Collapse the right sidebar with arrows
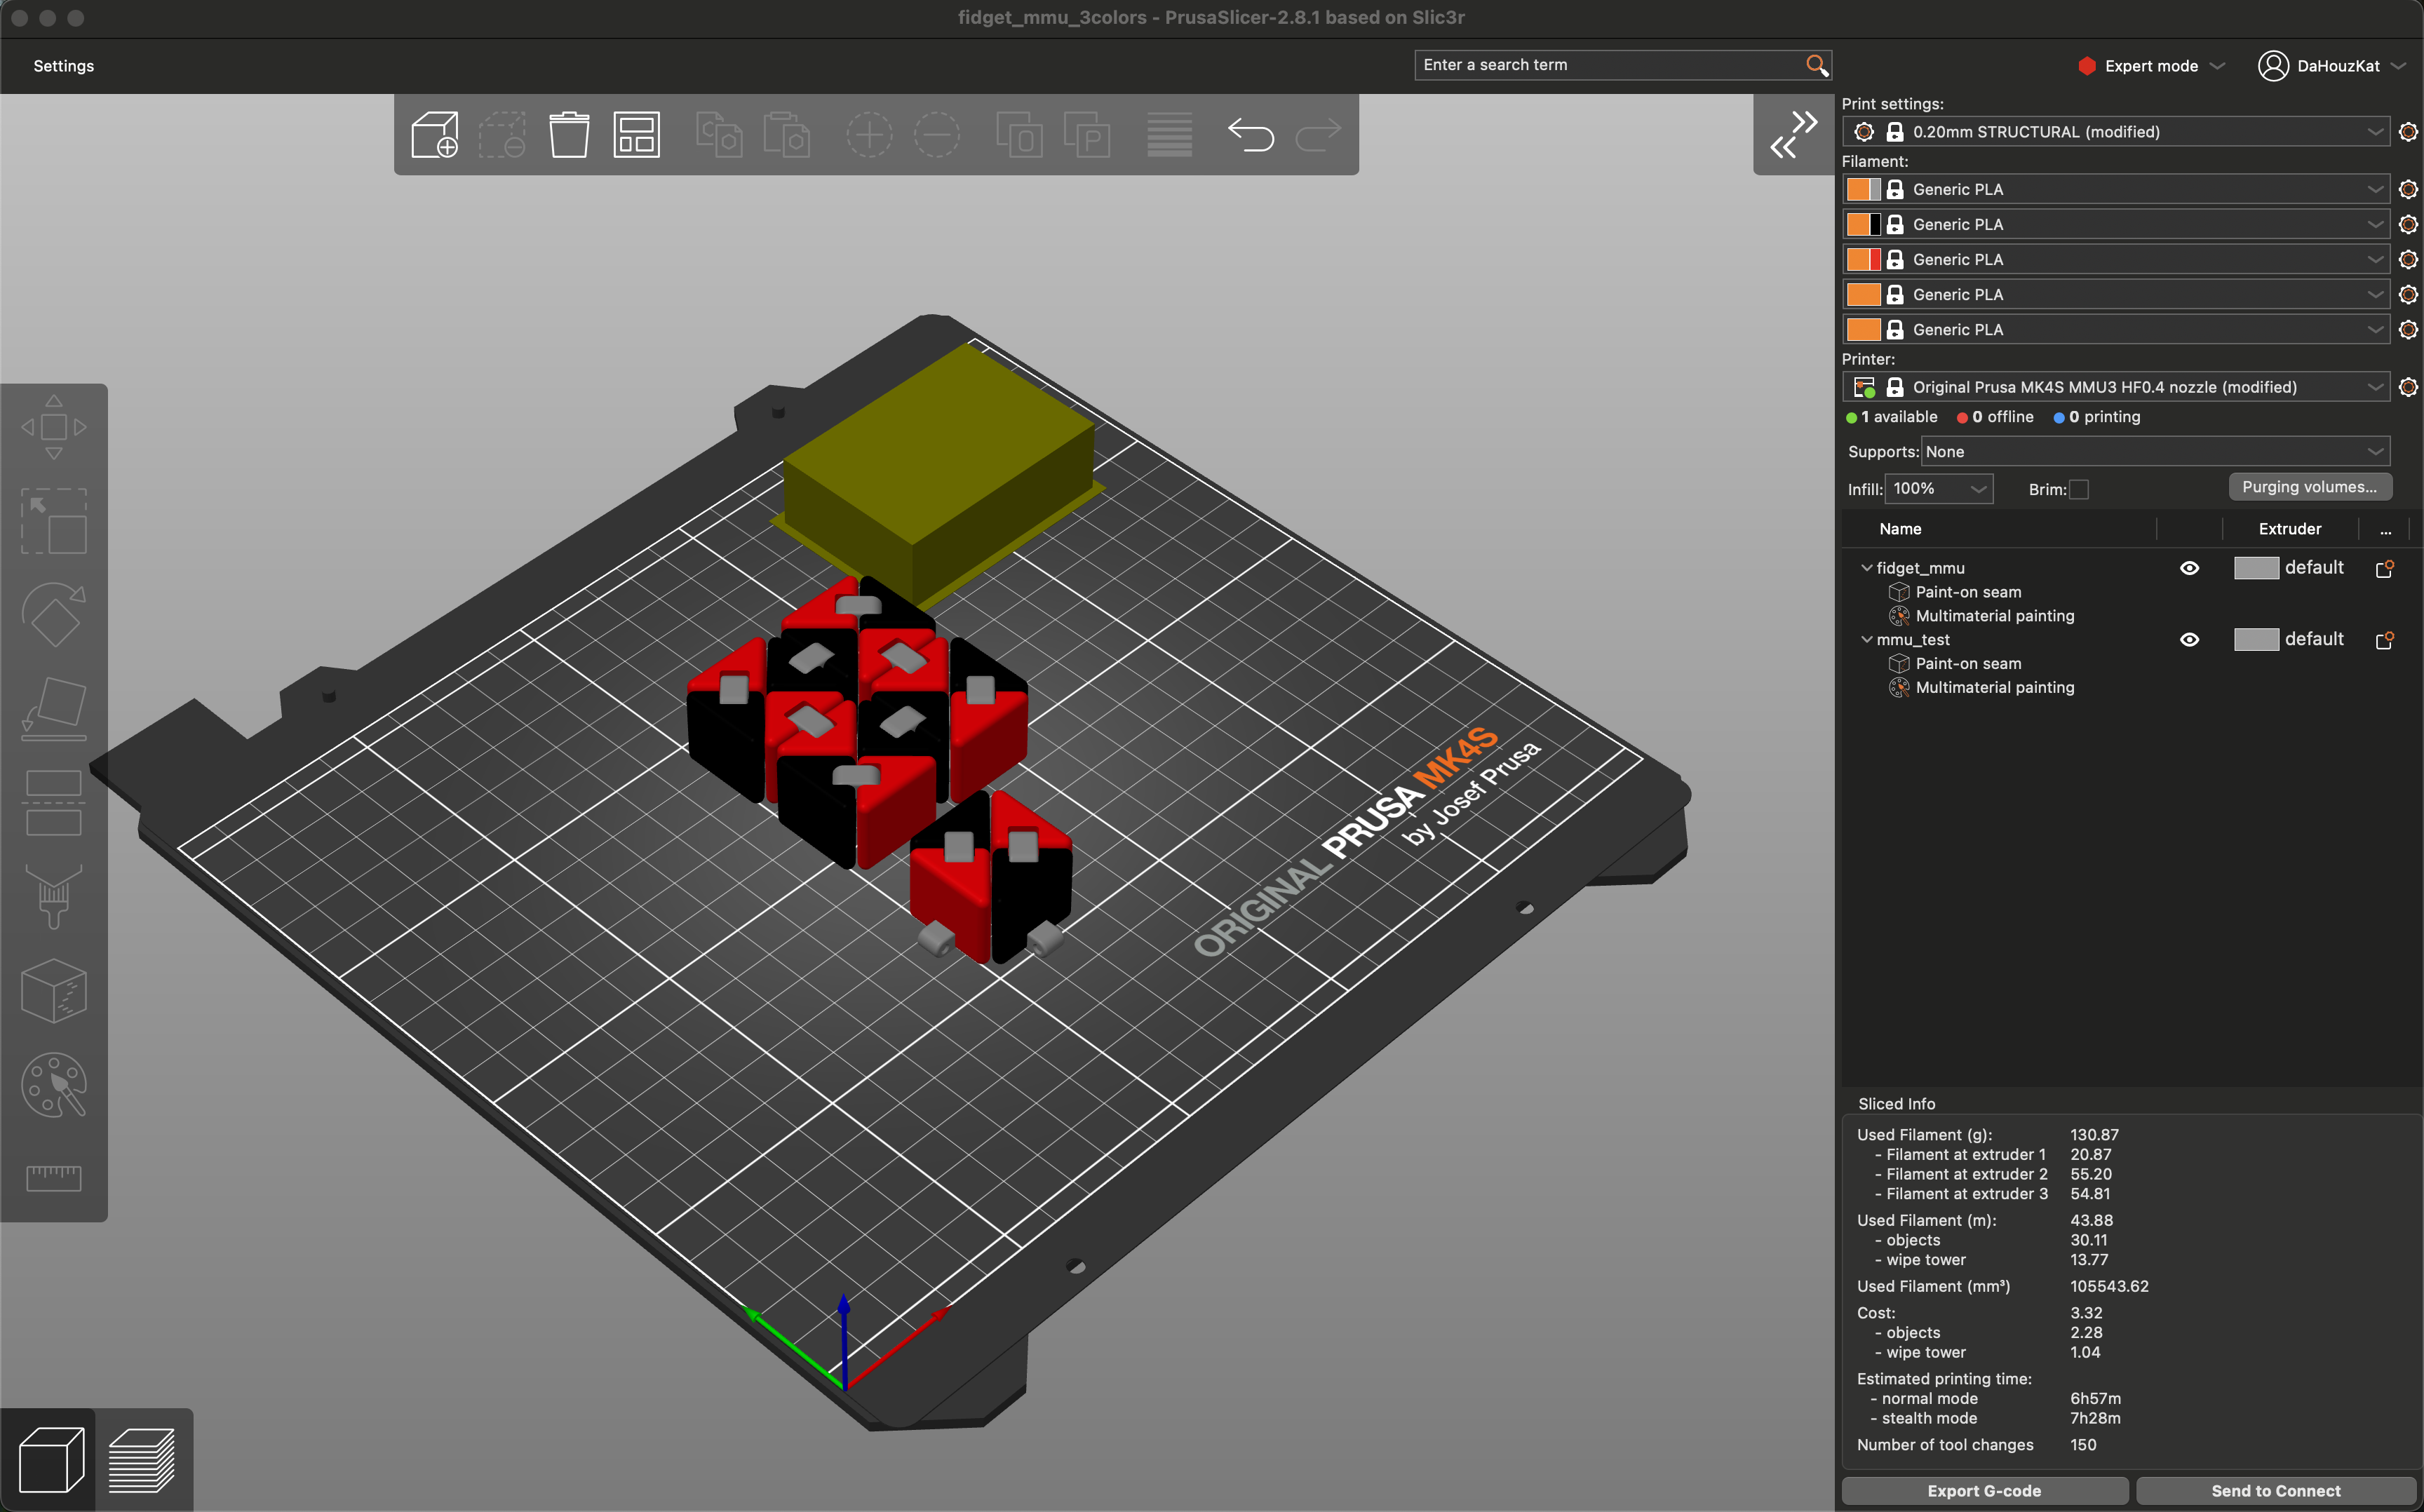2424x1512 pixels. (1793, 134)
